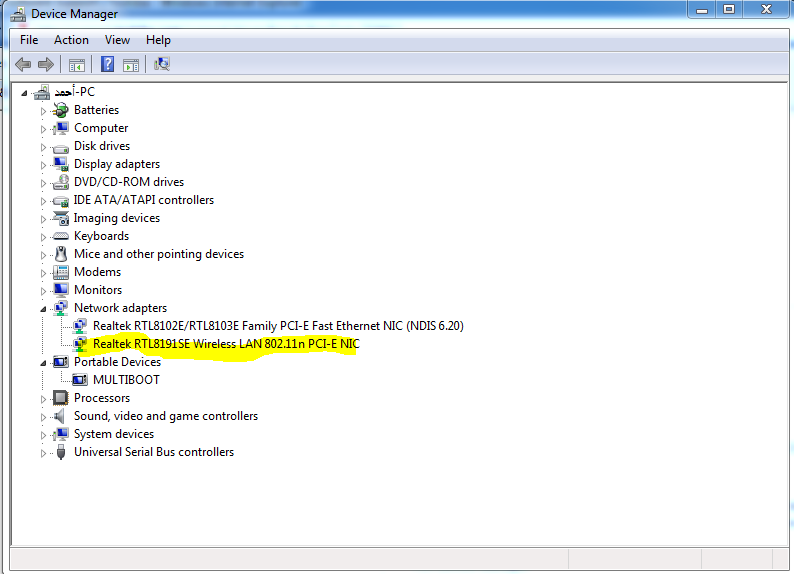The image size is (794, 574).
Task: Select the Processors label
Action: (x=102, y=398)
